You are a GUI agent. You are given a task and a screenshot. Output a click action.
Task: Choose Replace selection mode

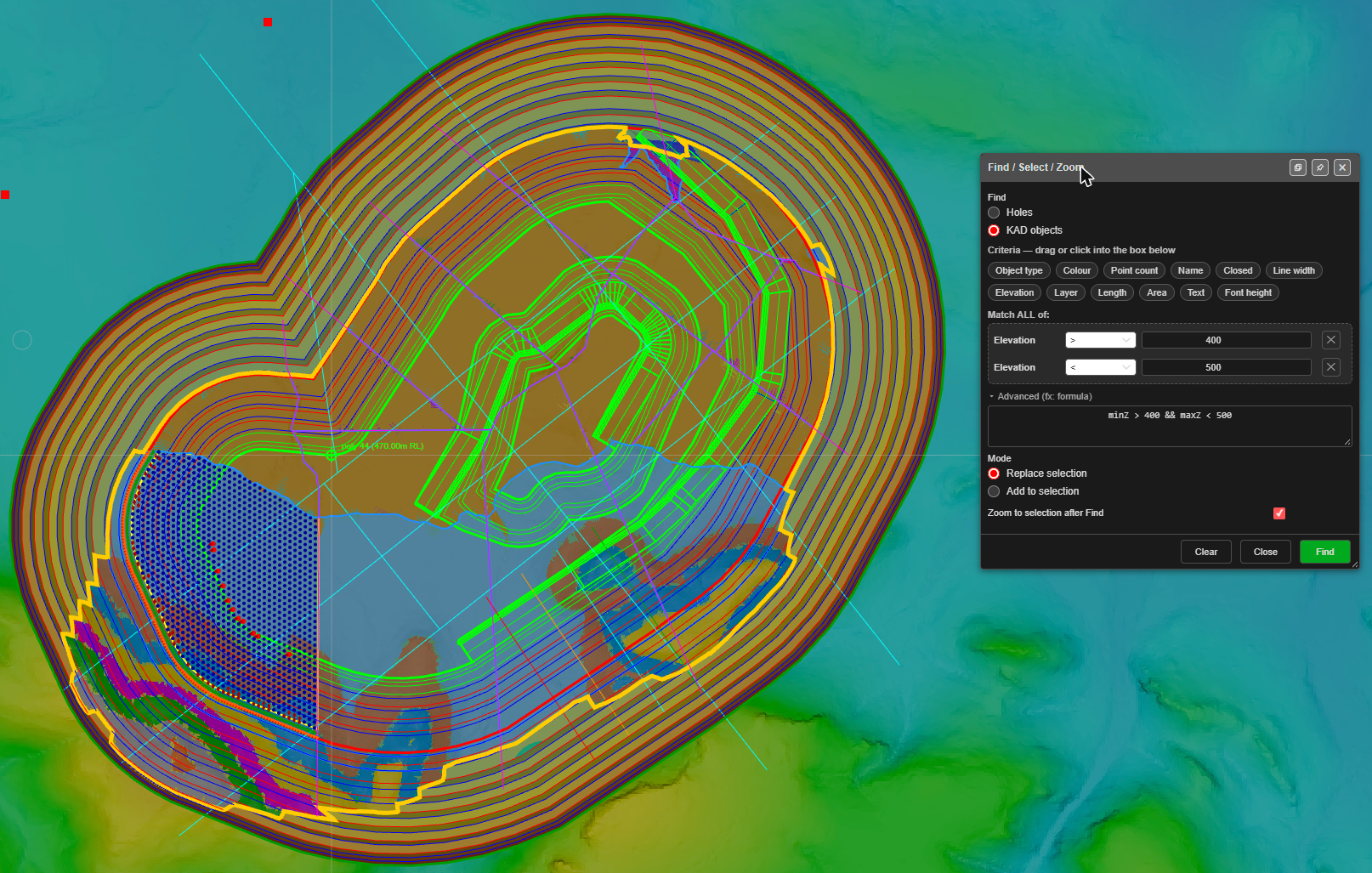click(x=994, y=473)
